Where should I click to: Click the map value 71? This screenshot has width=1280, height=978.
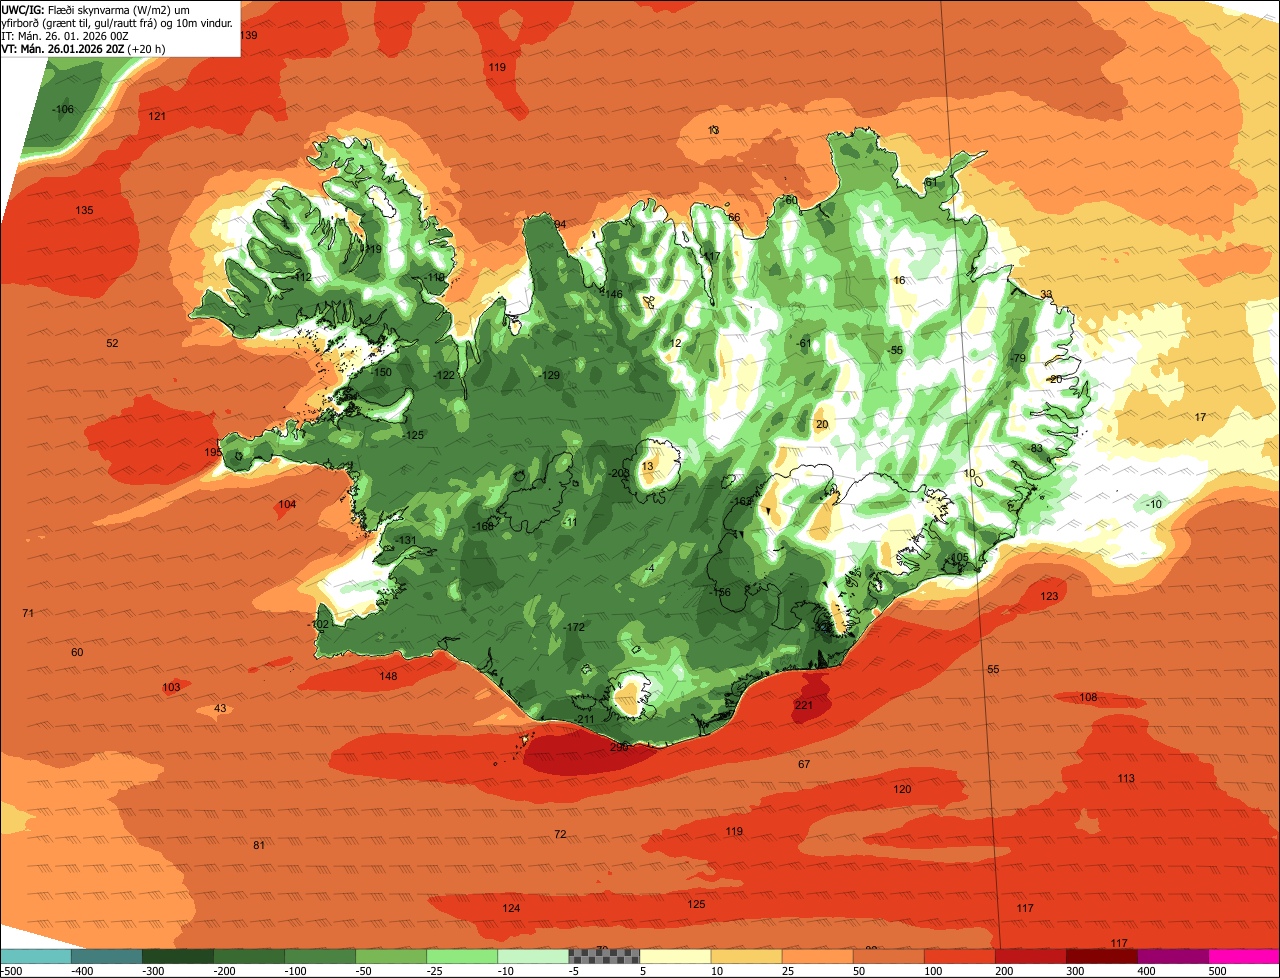tap(28, 612)
